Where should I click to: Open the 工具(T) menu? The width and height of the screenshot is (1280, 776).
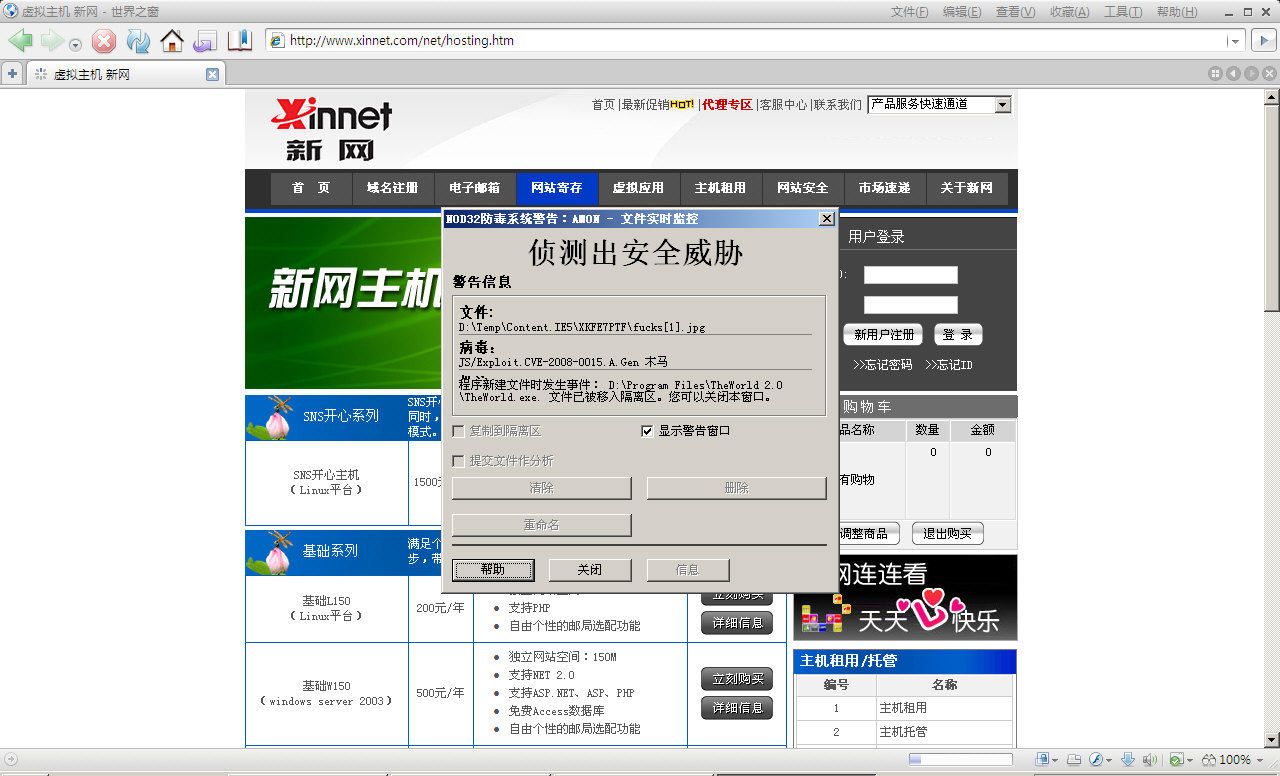[1123, 12]
